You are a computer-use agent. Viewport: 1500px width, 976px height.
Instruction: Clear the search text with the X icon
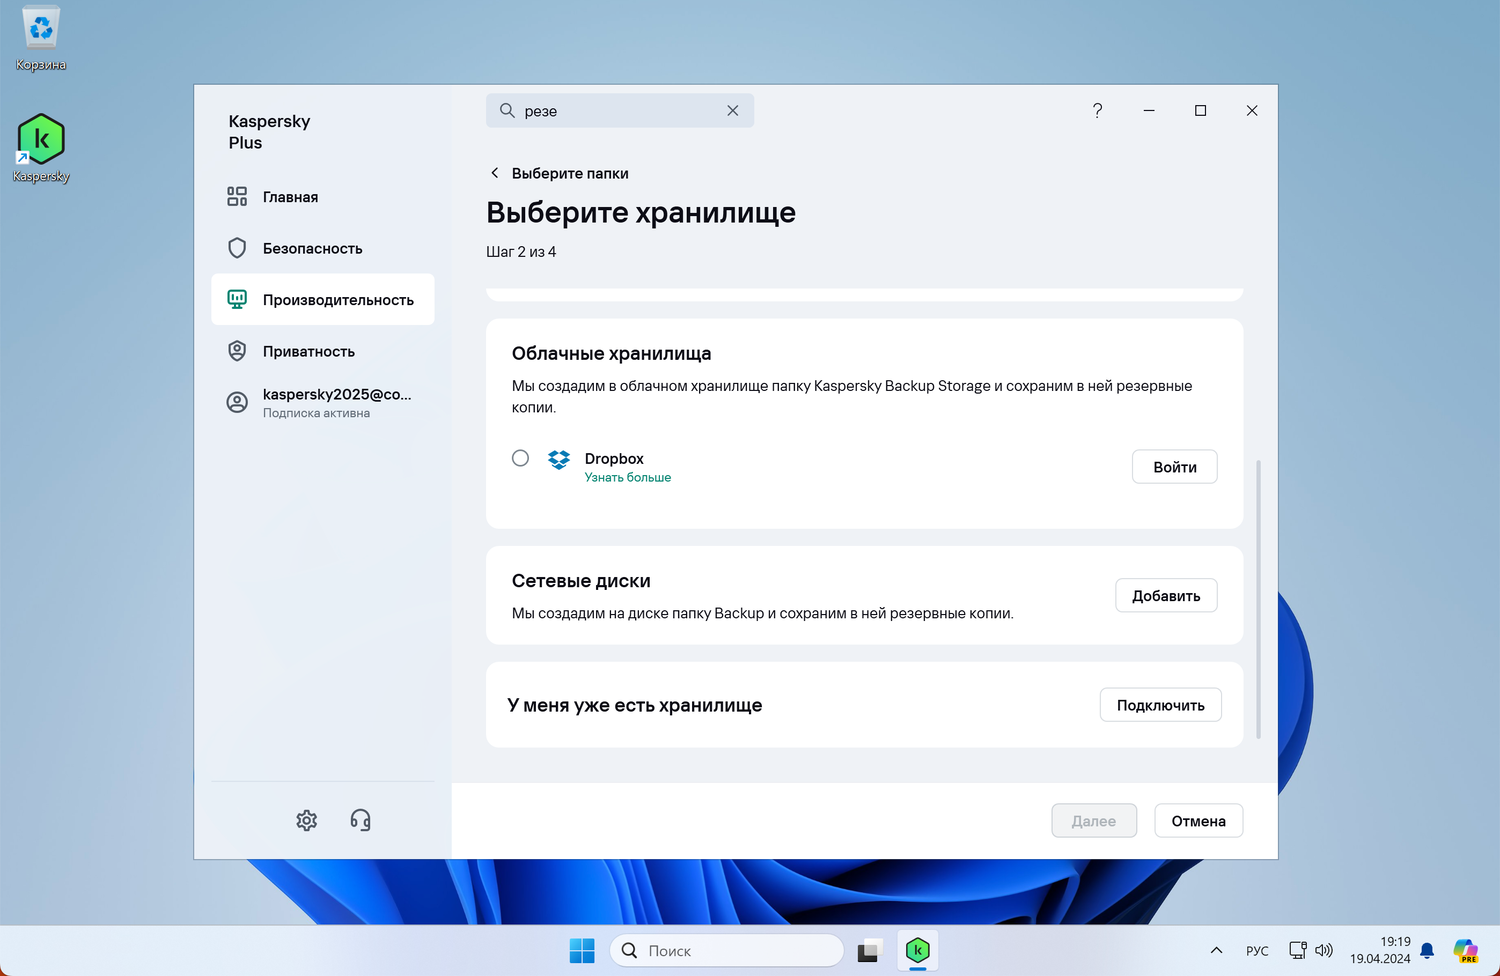[733, 110]
